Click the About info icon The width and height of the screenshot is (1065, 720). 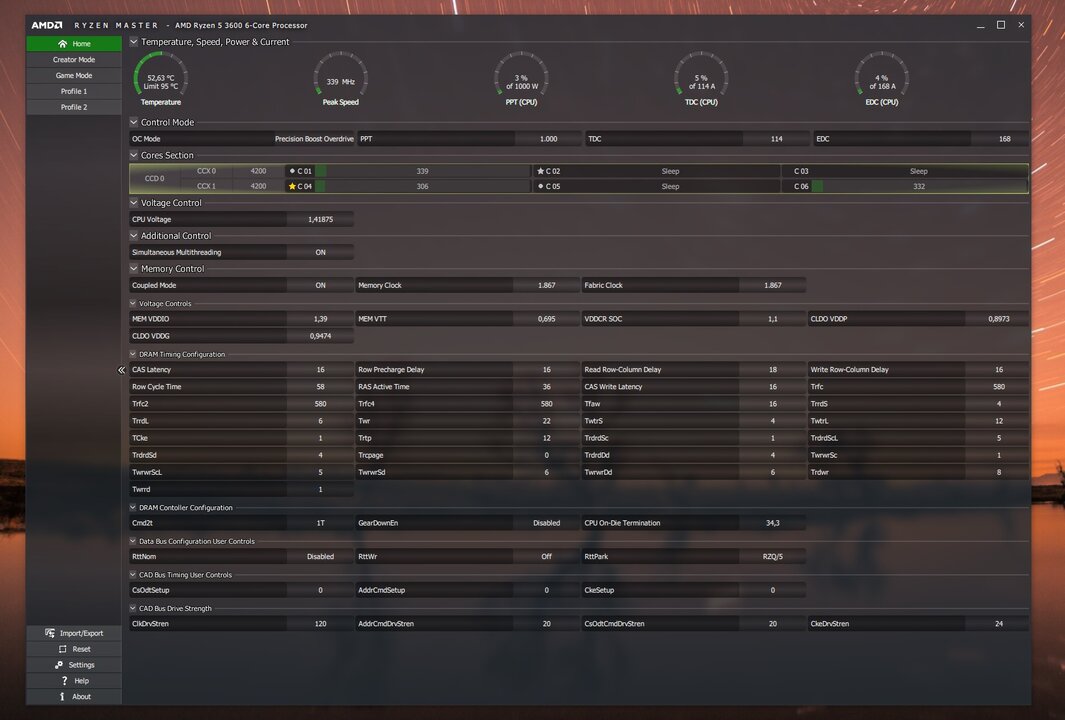coord(62,696)
